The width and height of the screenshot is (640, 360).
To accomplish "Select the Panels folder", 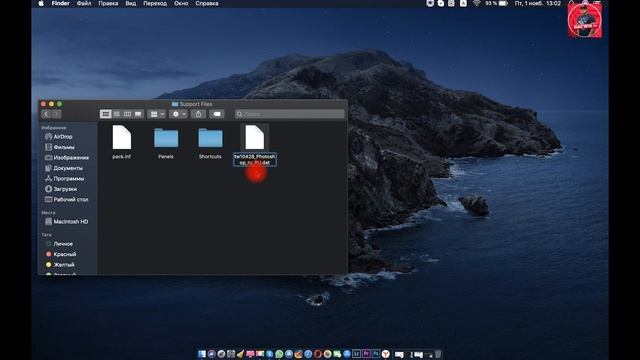I will pos(166,138).
